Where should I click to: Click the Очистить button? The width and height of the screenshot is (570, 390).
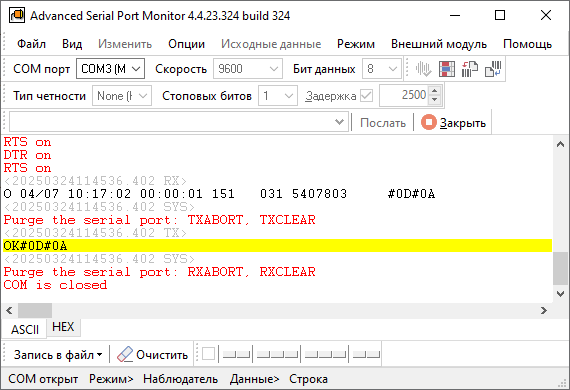[x=153, y=355]
